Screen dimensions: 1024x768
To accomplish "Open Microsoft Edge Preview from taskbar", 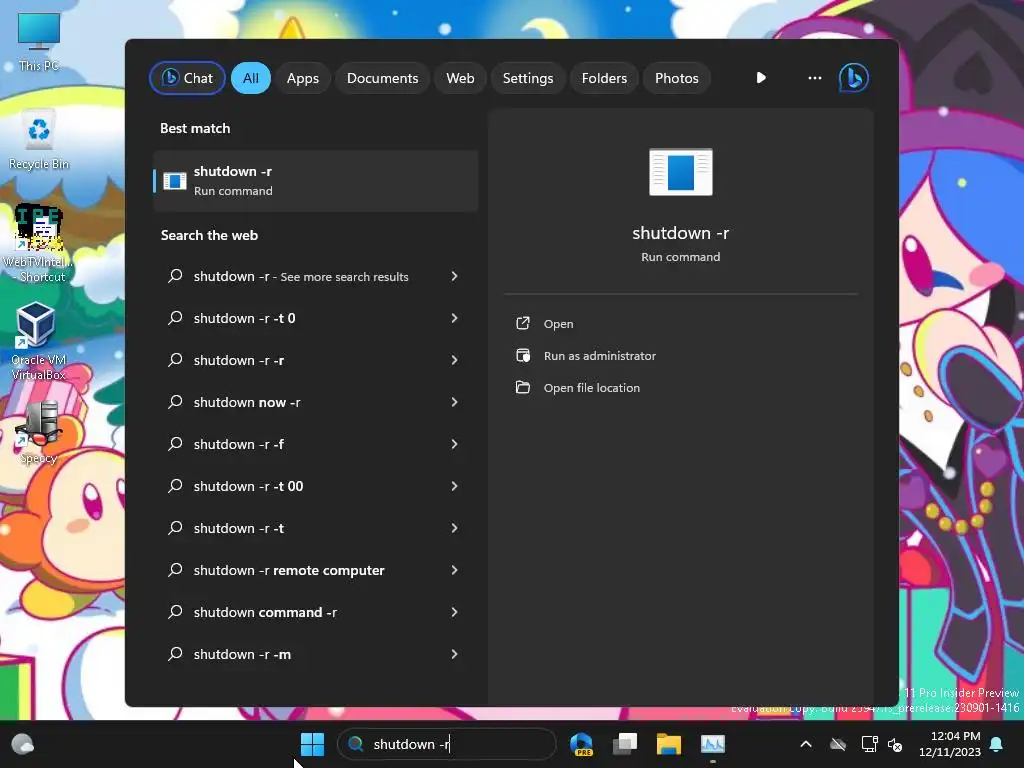I will (x=581, y=744).
